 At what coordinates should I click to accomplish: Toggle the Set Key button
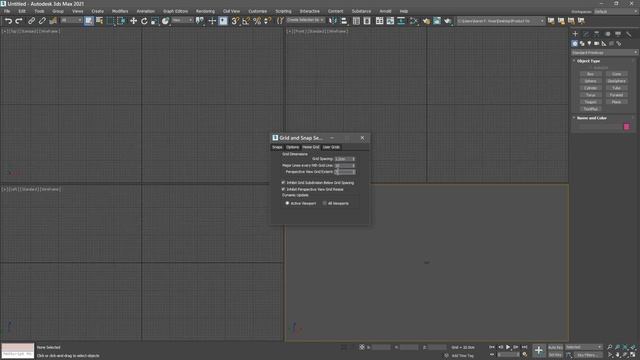point(555,355)
